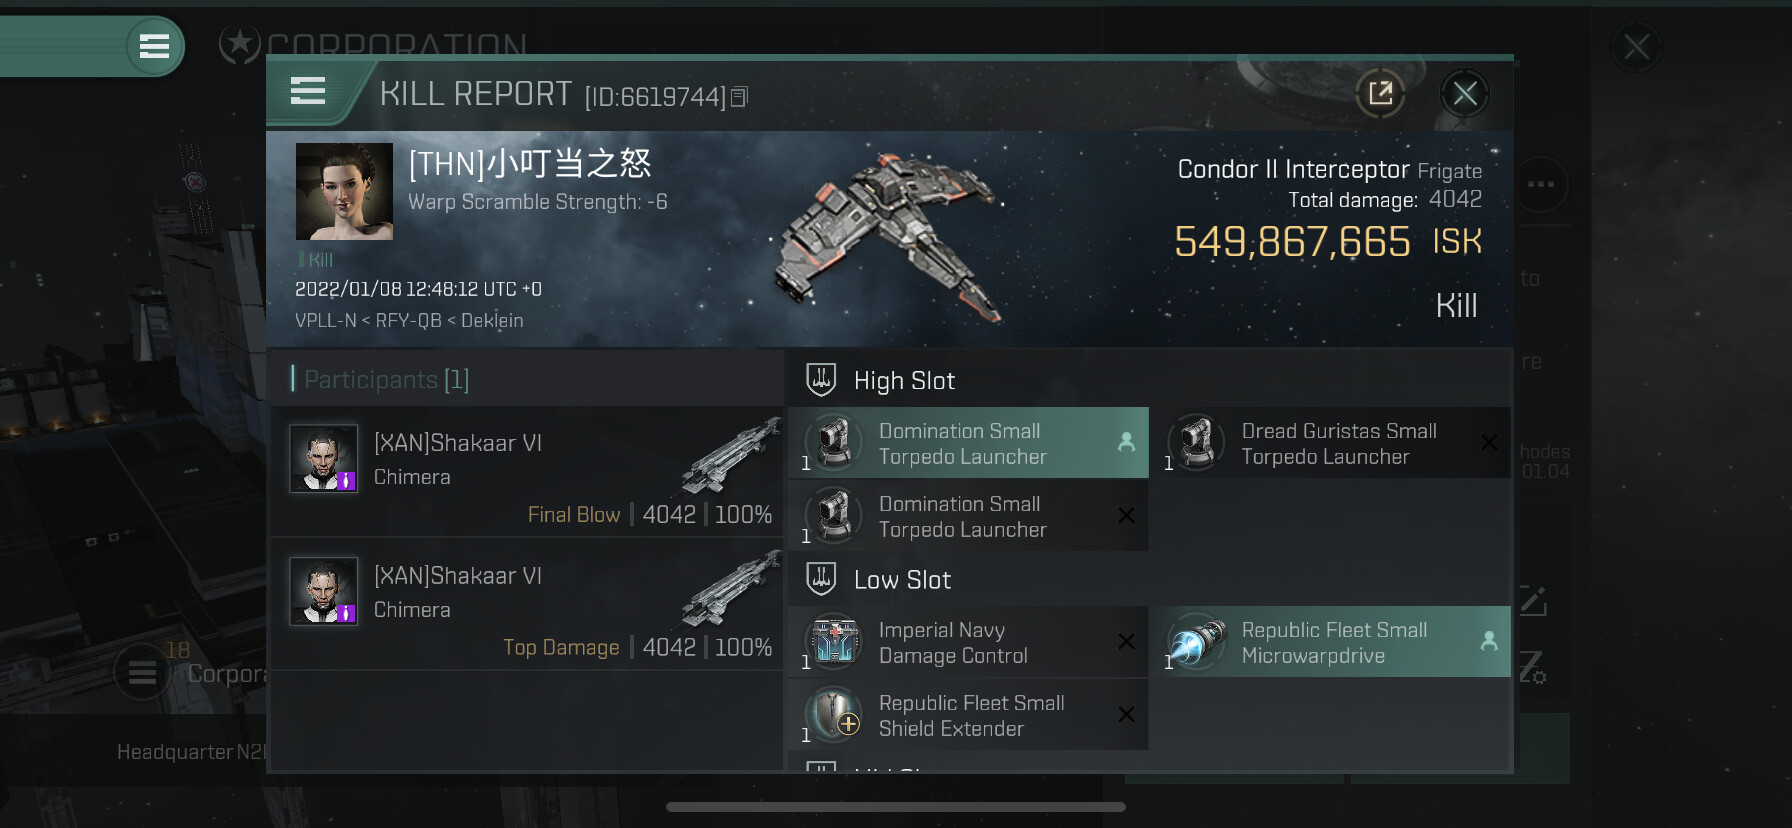Copy the kill report ID icon
This screenshot has width=1792, height=828.
[739, 97]
